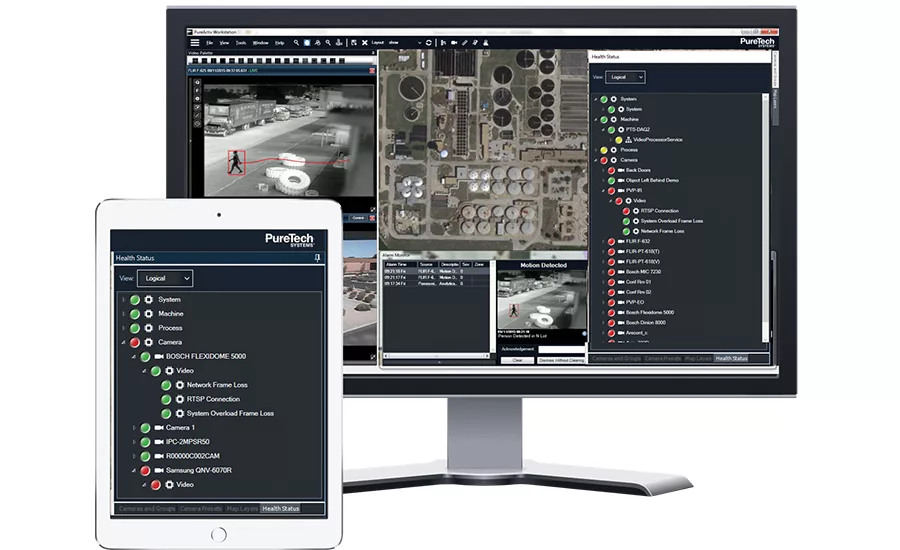This screenshot has height=550, width=900.
Task: Switch to Camera Presets tab on monitor
Action: pyautogui.click(x=662, y=358)
